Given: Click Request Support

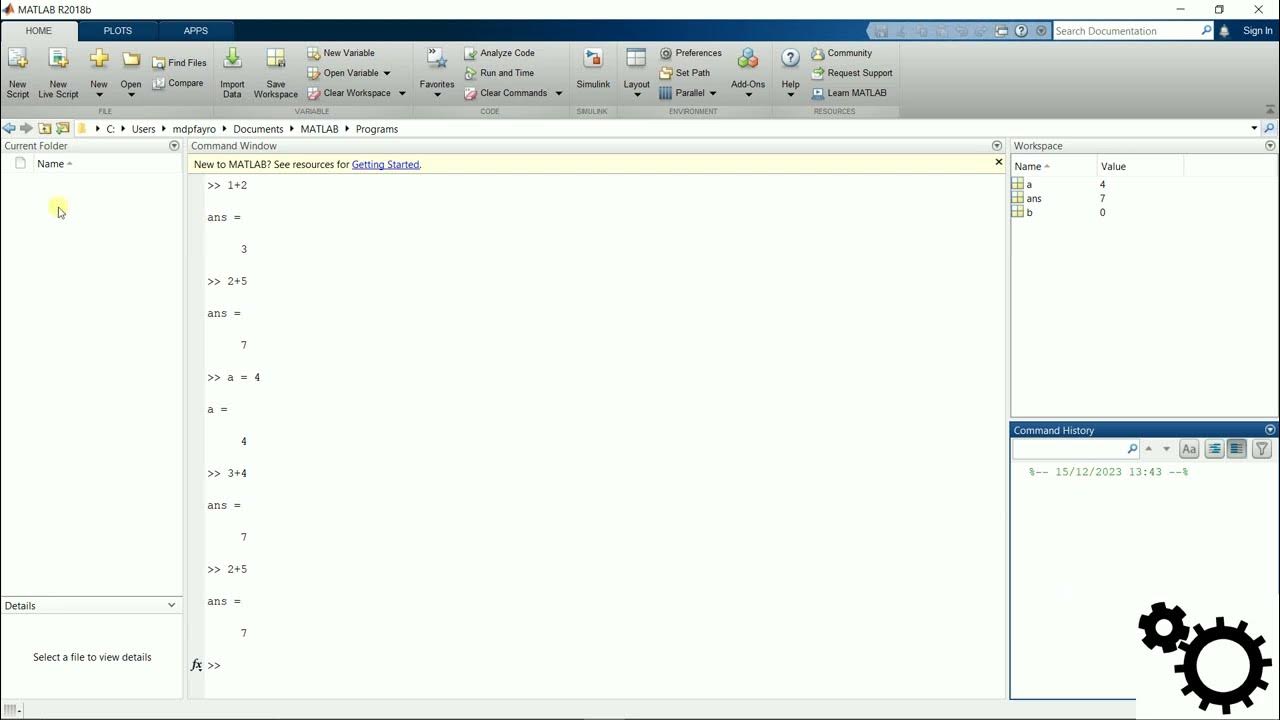Looking at the screenshot, I should pos(851,73).
